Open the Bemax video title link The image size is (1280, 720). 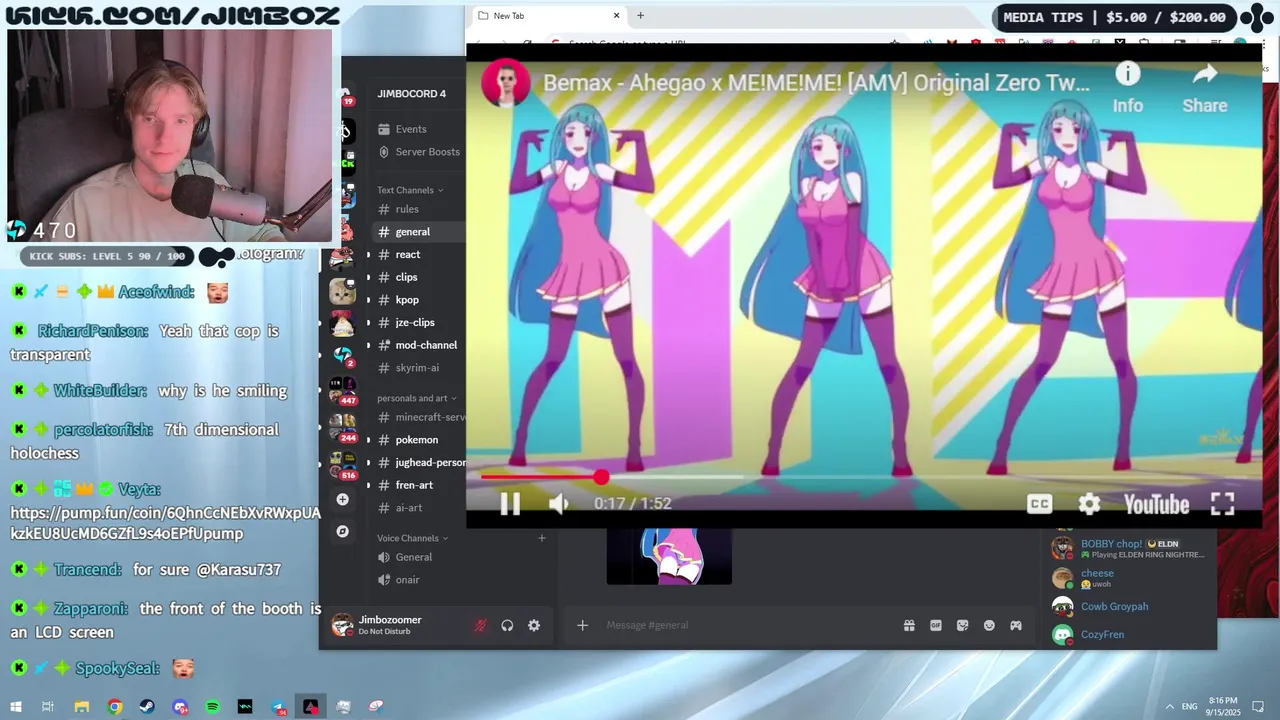(x=816, y=83)
